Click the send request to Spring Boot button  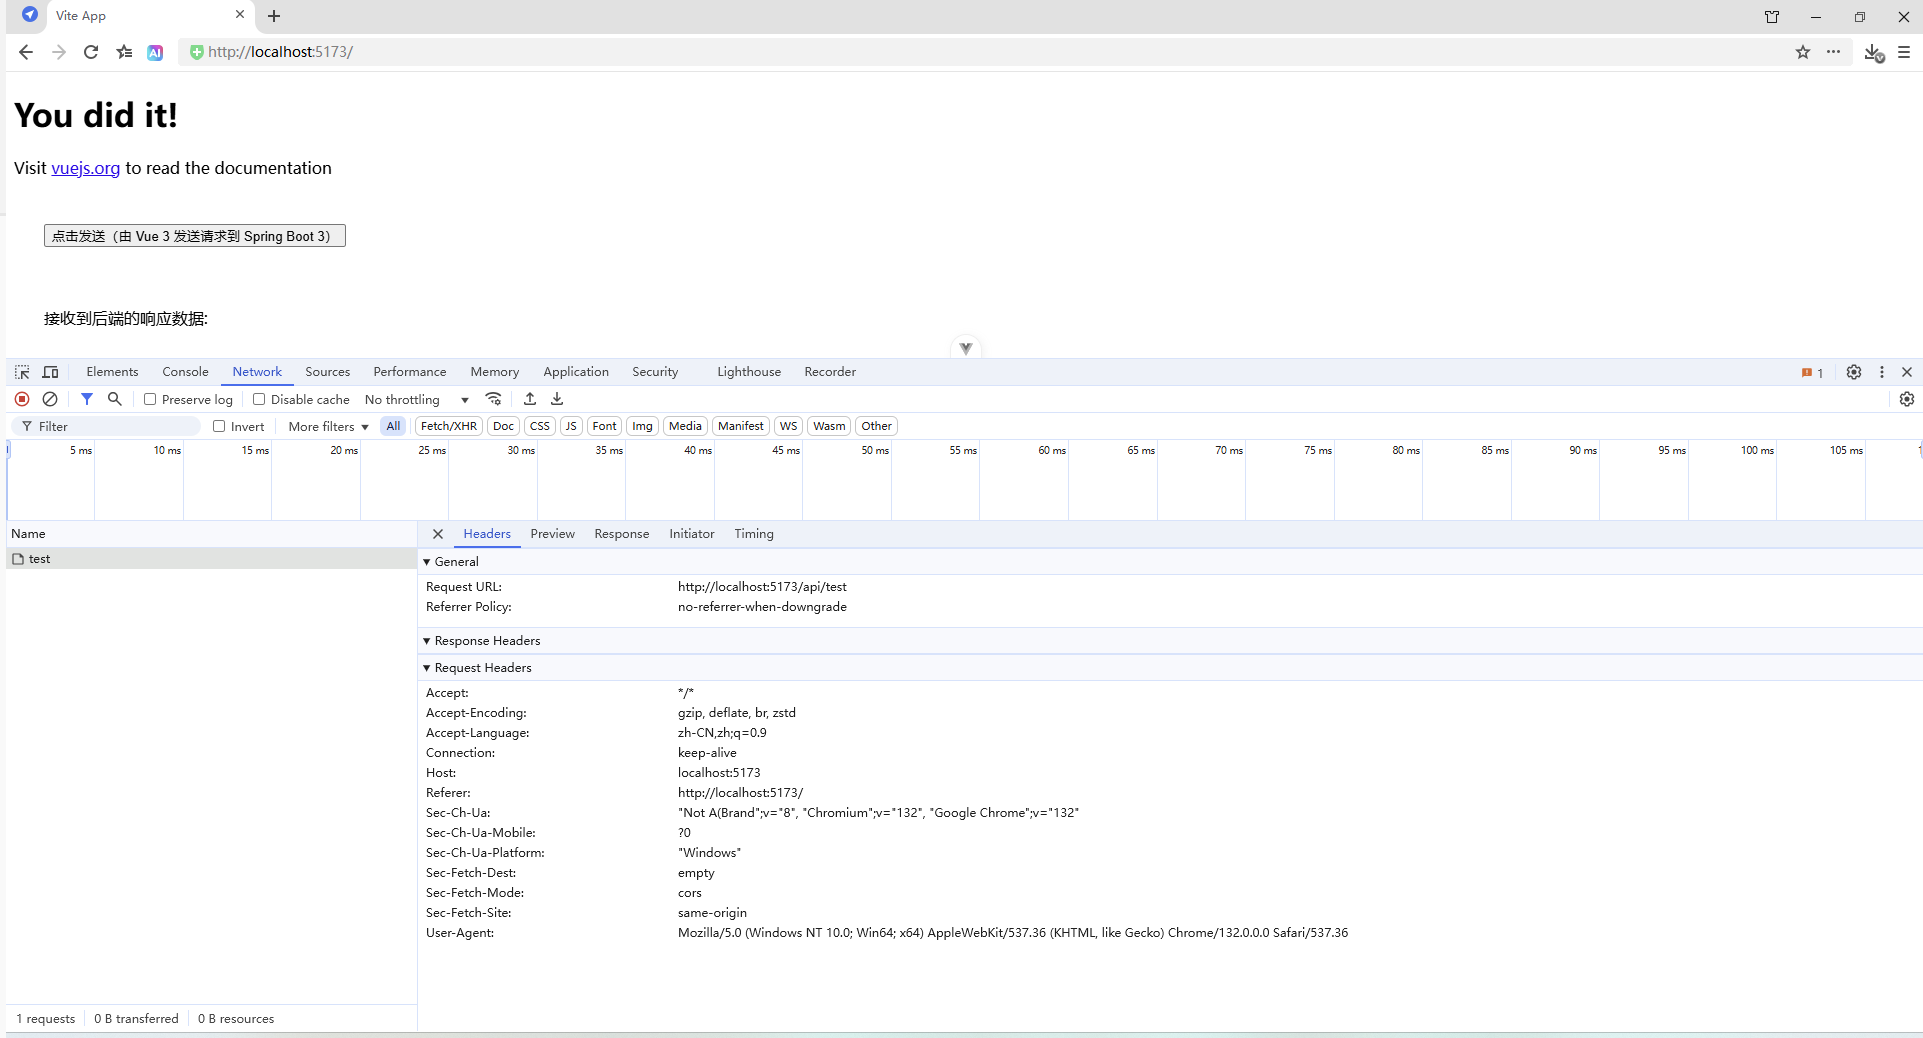click(195, 236)
